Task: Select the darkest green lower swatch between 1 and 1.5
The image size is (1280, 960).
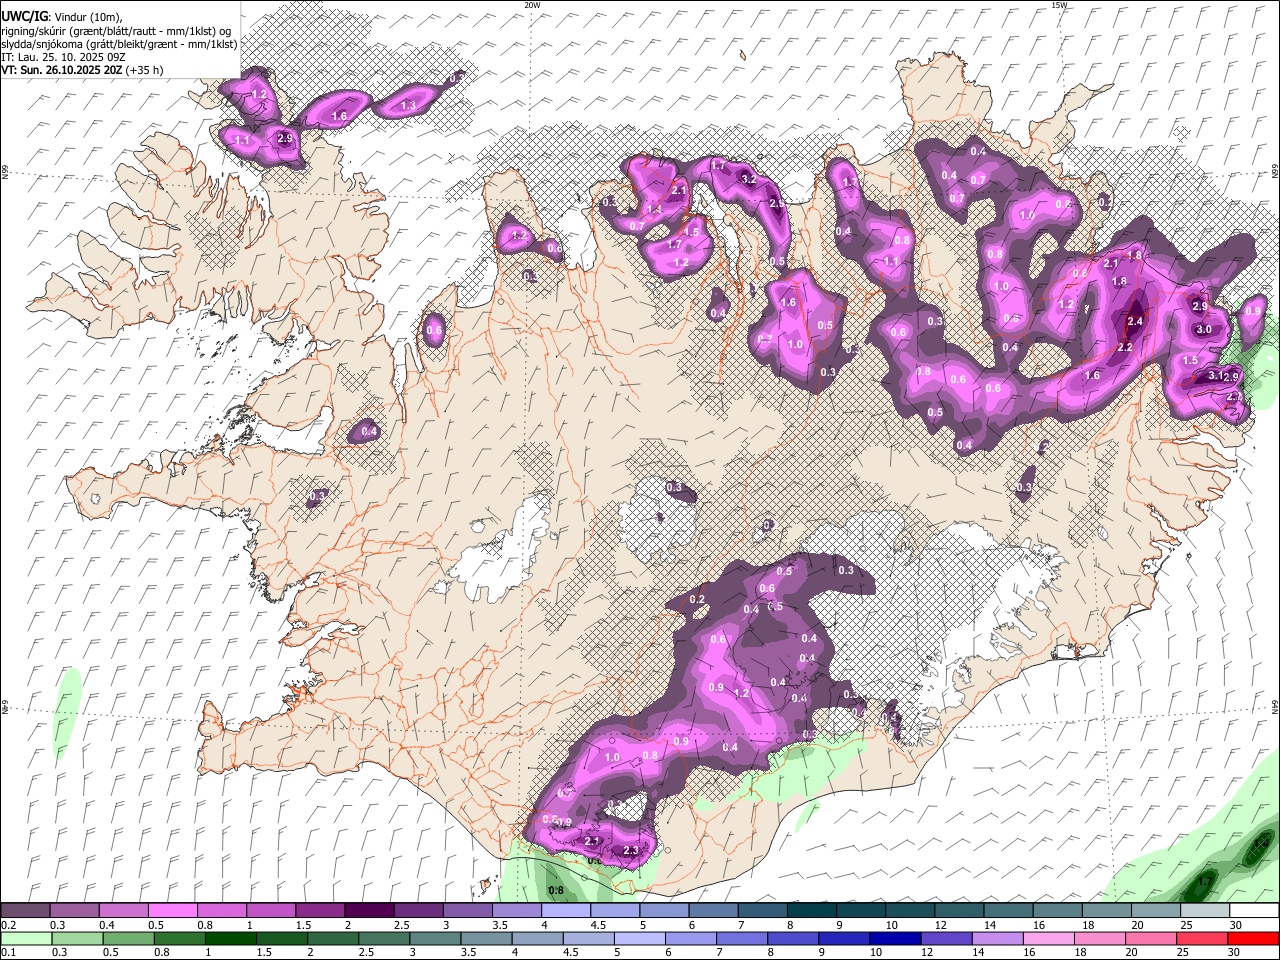Action: (x=230, y=939)
